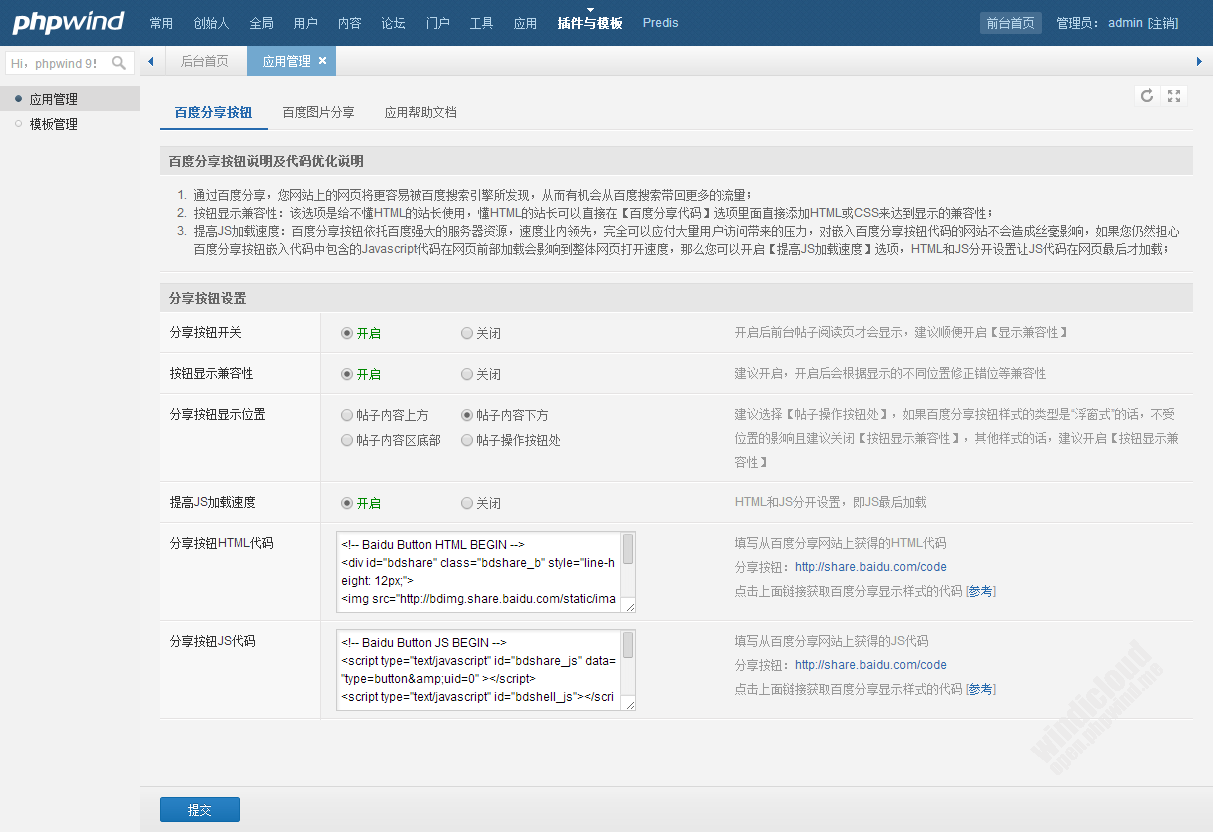Close the 应用管理 tab
This screenshot has height=832, width=1213.
coord(322,61)
